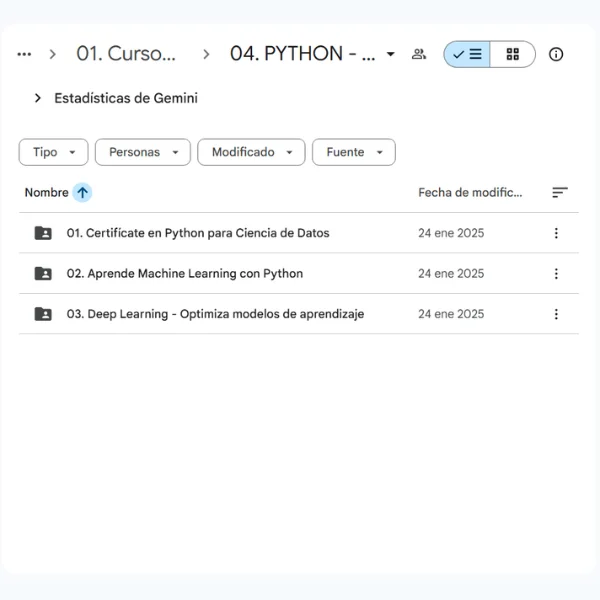The width and height of the screenshot is (600, 600).
Task: Click the shared folder people icon
Action: [419, 54]
